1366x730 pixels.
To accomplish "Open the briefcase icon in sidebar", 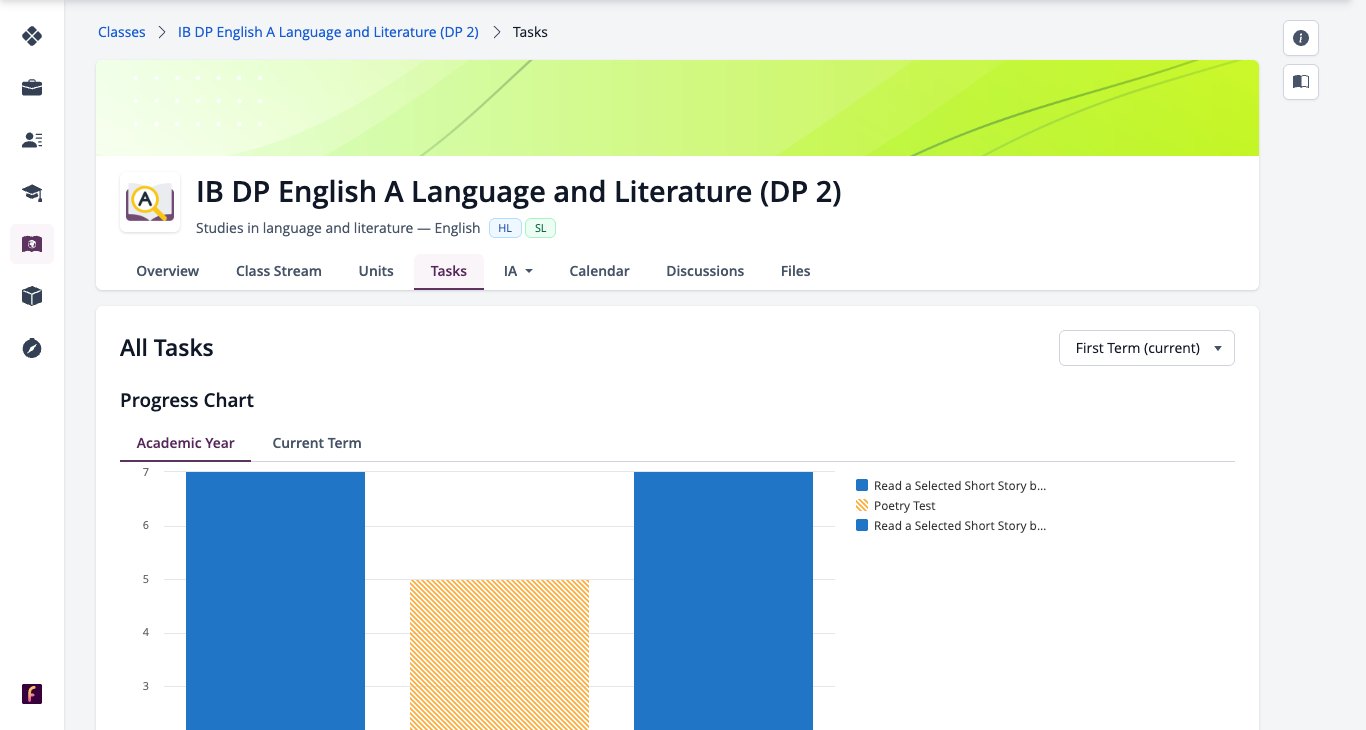I will point(32,88).
